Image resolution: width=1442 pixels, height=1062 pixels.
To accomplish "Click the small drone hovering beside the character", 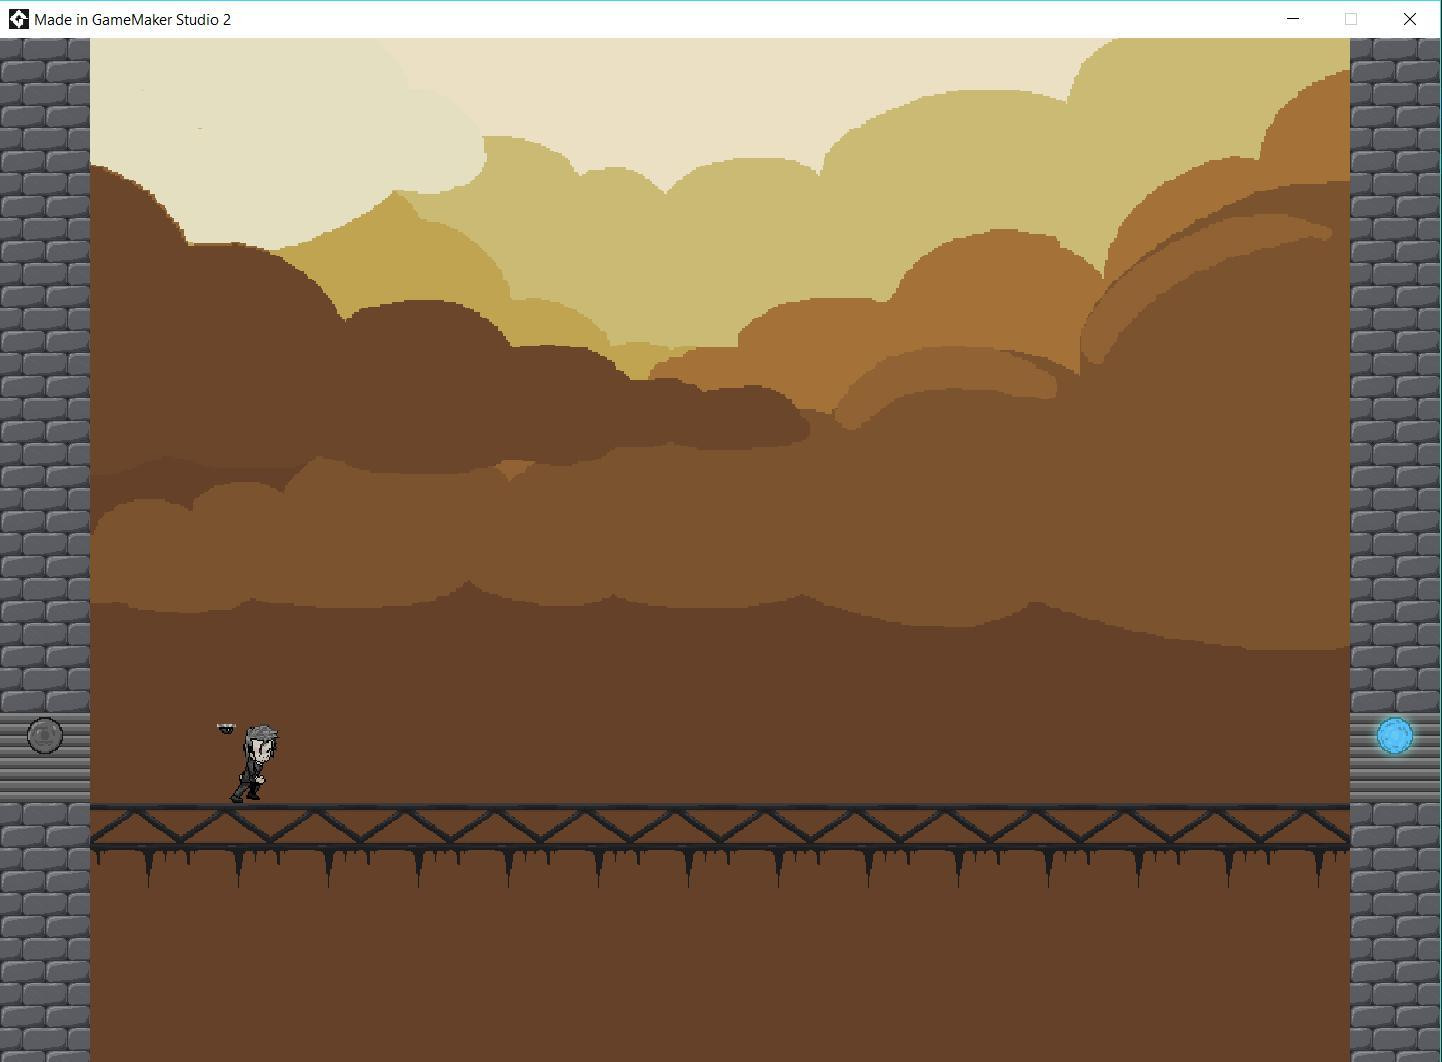I will [x=226, y=729].
